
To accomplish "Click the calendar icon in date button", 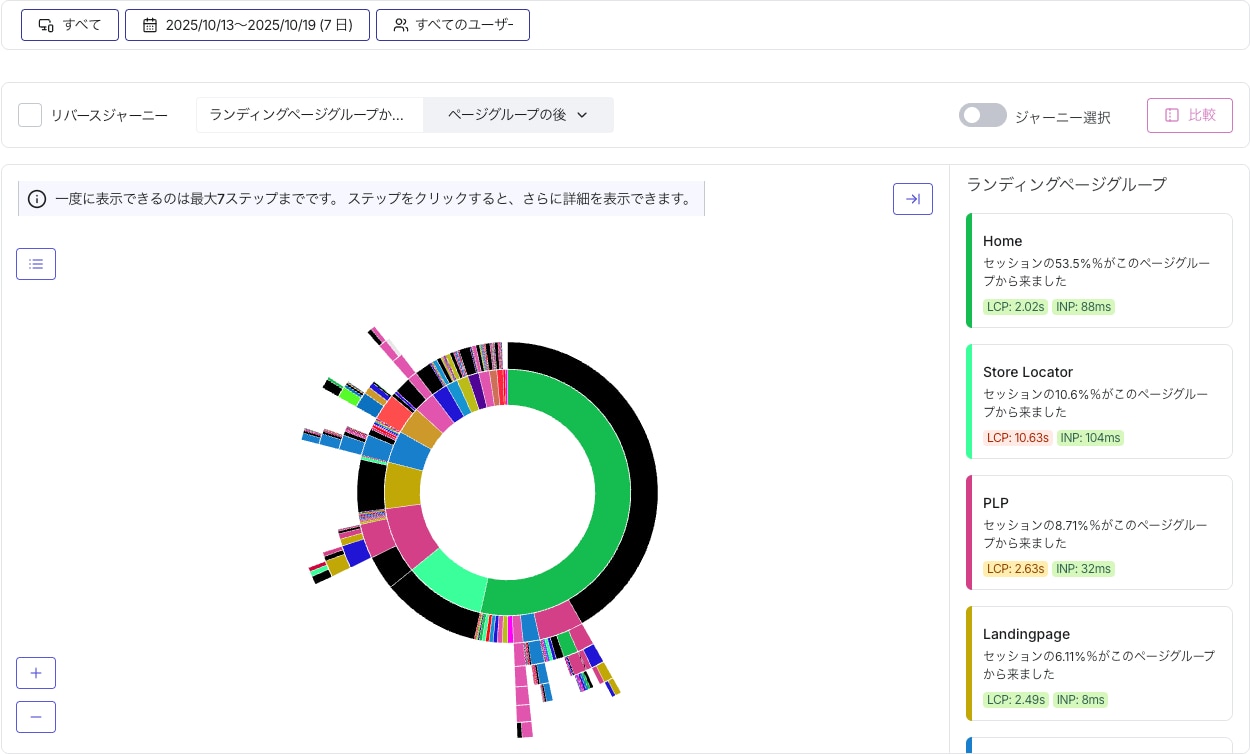I will coord(150,25).
